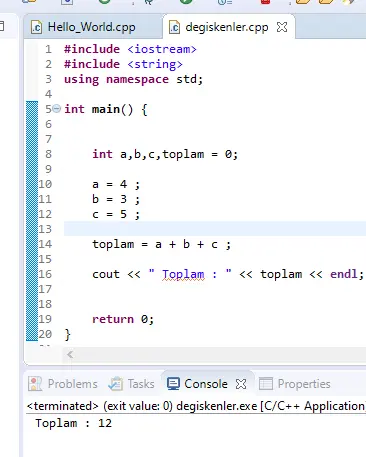Click the 'return 0;' statement

point(123,319)
